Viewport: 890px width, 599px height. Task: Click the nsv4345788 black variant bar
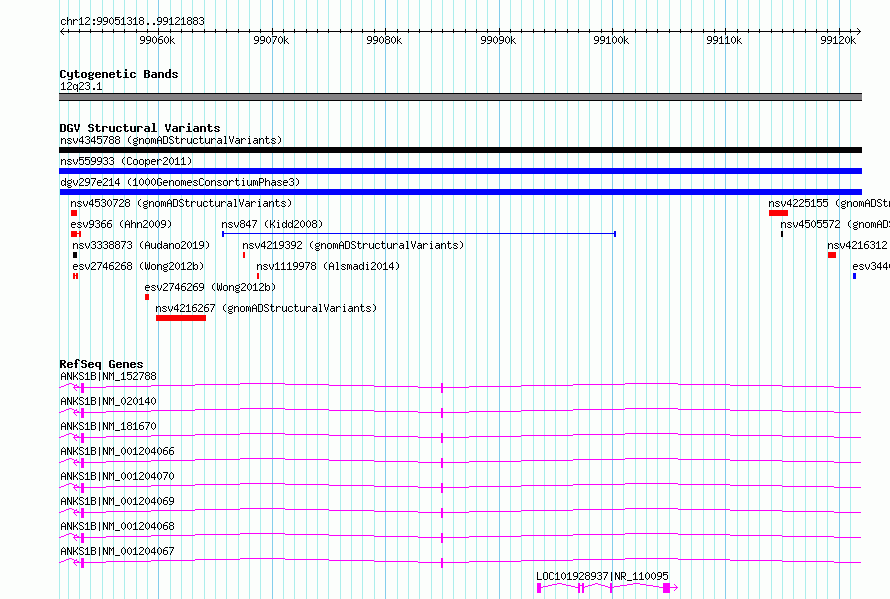[x=460, y=150]
